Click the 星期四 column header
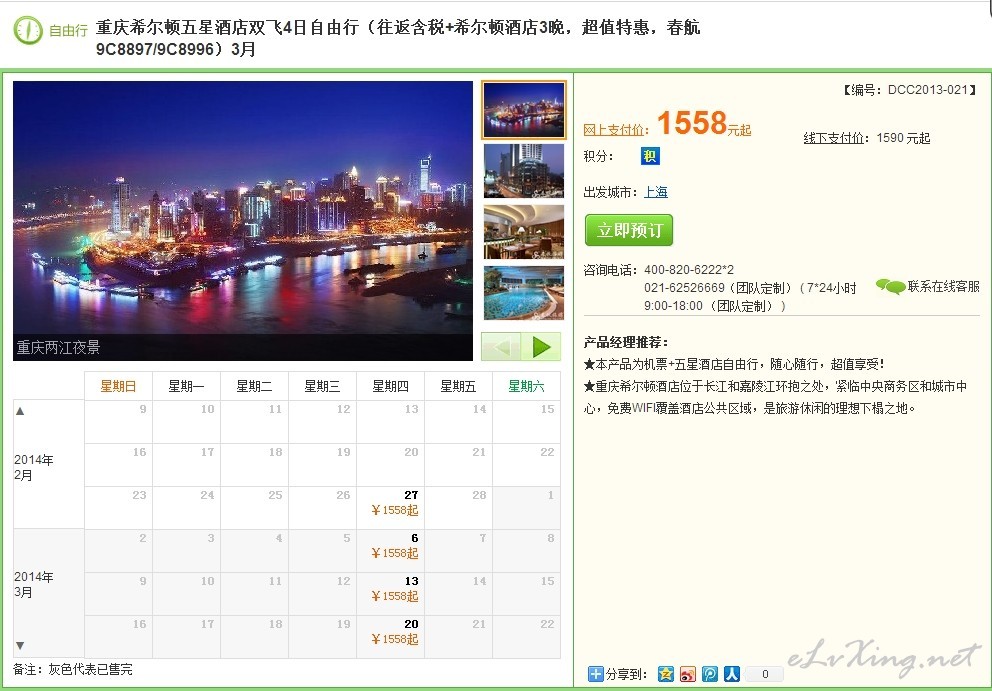 click(390, 386)
